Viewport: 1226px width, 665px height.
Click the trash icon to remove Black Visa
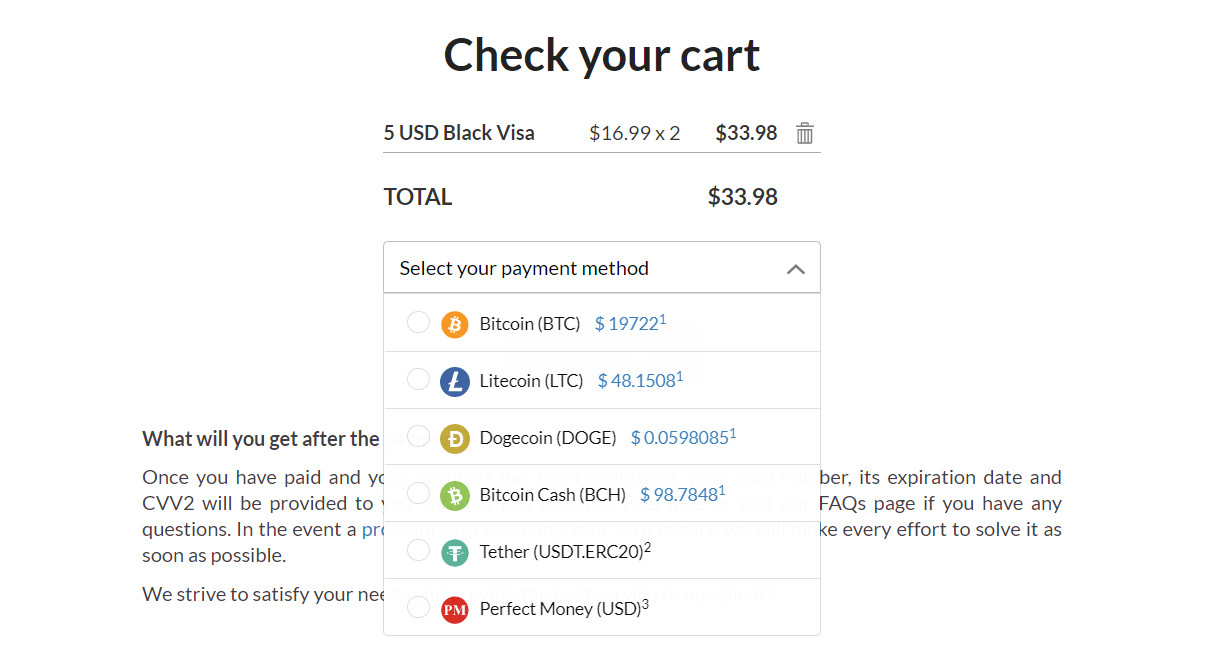805,133
